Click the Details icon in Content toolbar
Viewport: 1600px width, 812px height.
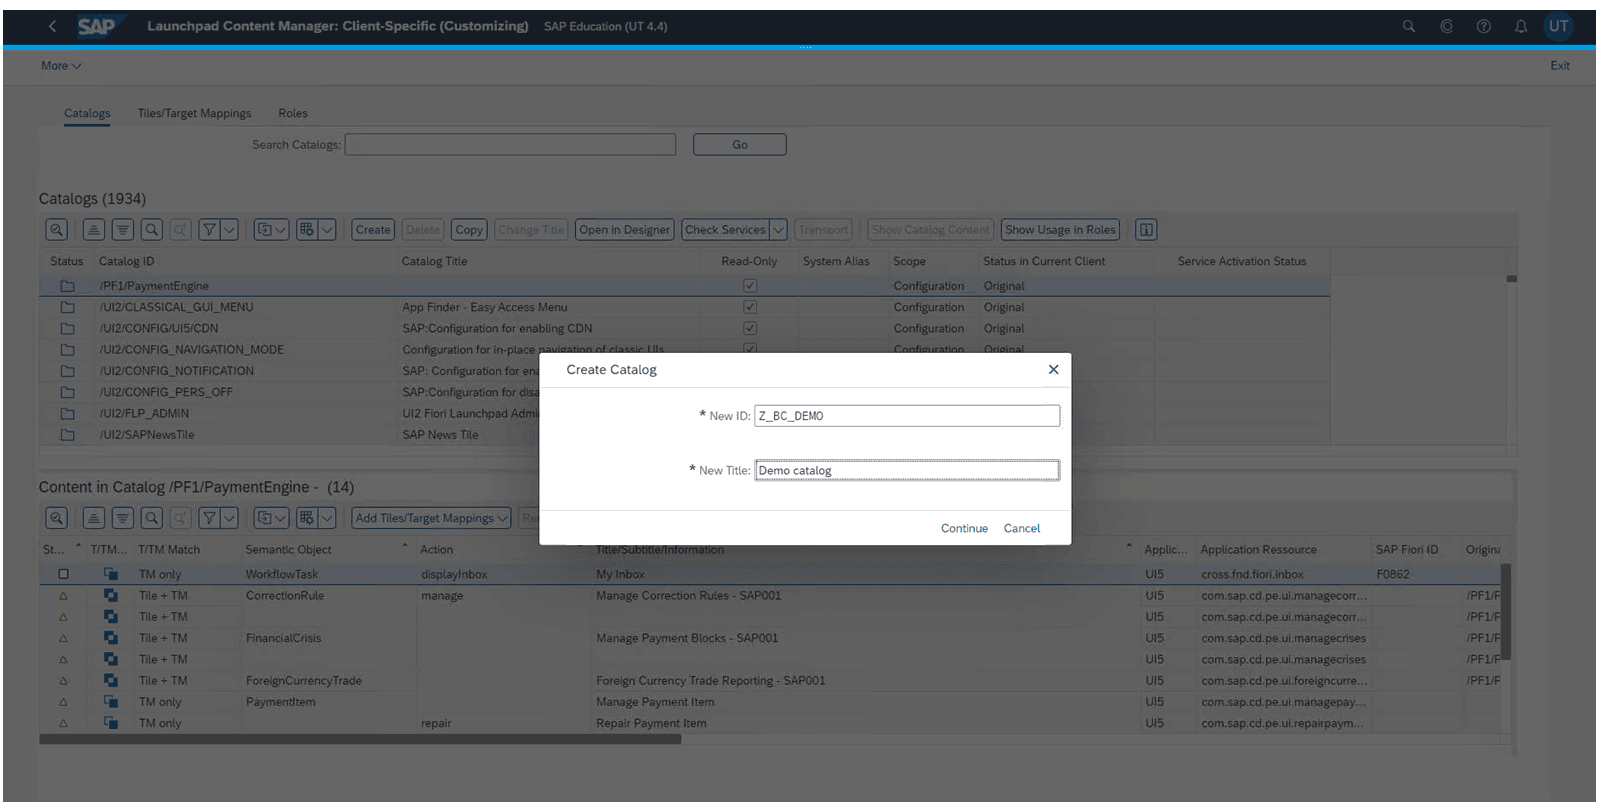57,518
